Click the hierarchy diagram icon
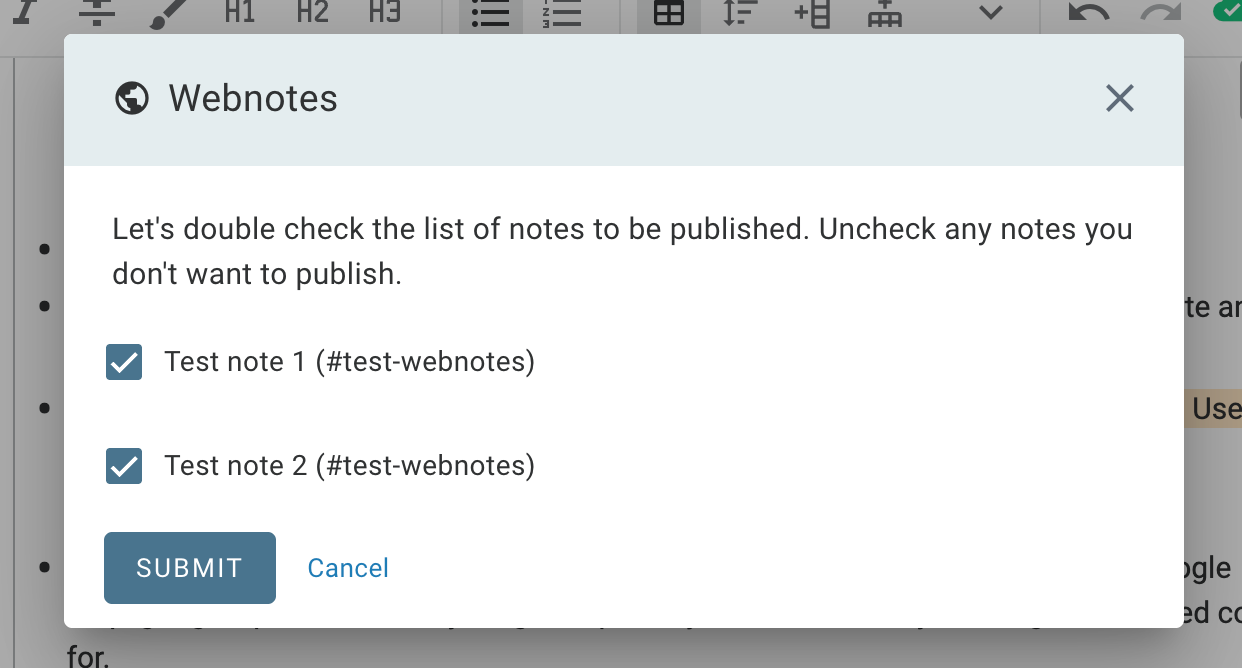 click(884, 14)
